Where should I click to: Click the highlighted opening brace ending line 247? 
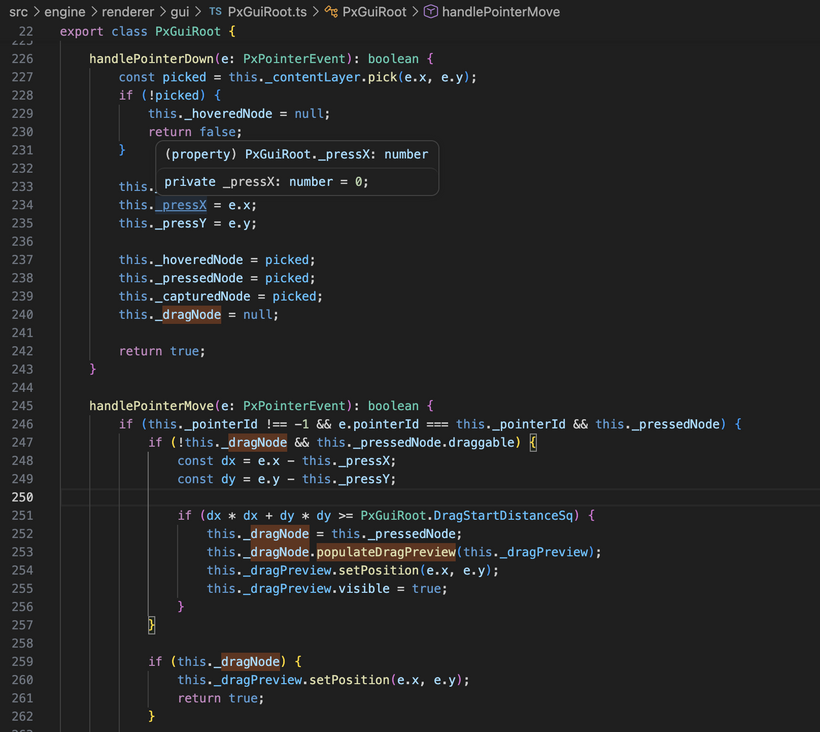tap(533, 442)
